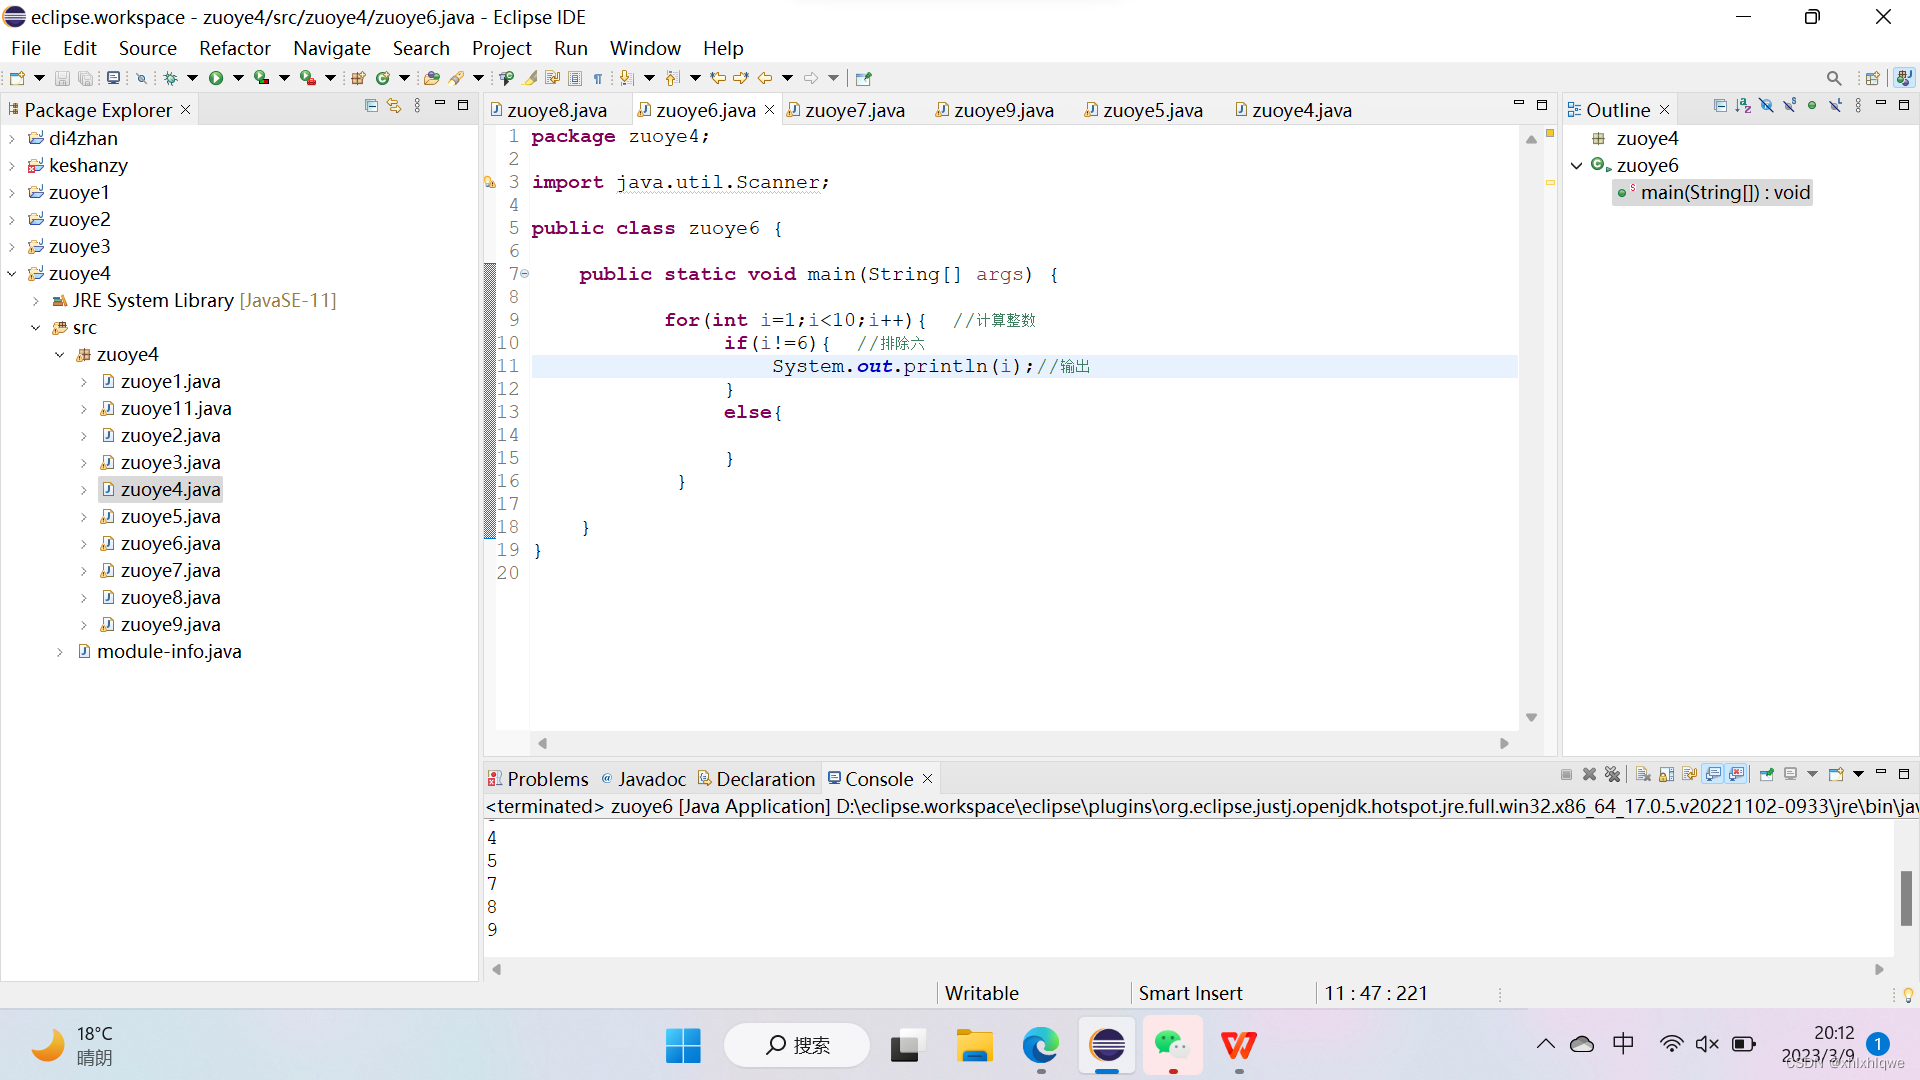Toggle Link with Editor in Package Explorer
Image resolution: width=1920 pixels, height=1080 pixels.
click(x=394, y=106)
